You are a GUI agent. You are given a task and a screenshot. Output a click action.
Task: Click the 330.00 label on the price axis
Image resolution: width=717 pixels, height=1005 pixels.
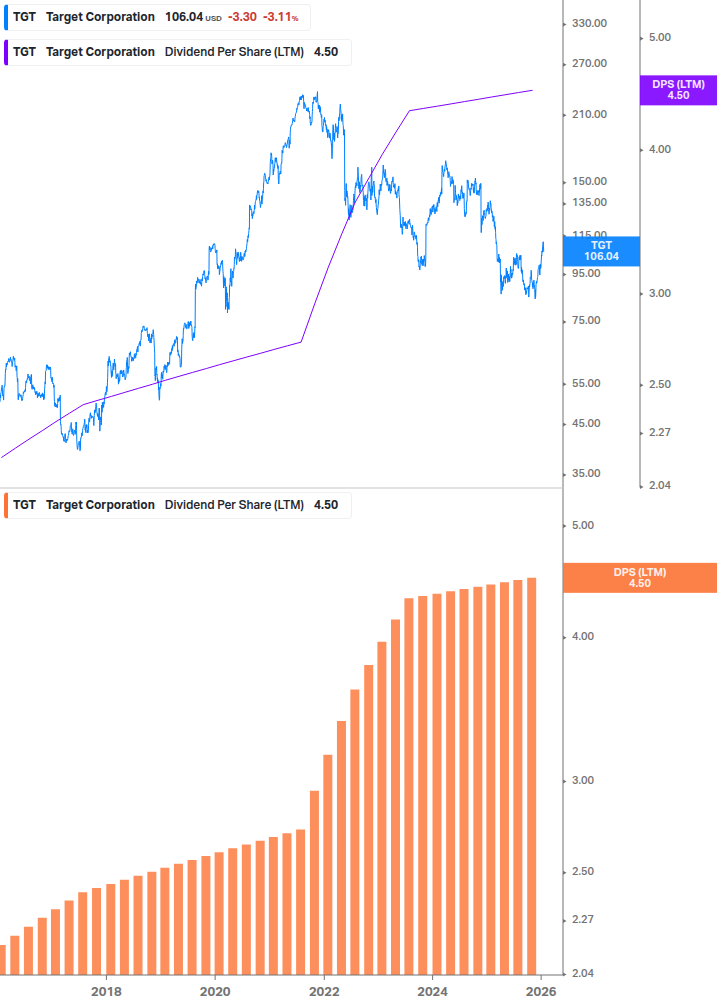588,23
